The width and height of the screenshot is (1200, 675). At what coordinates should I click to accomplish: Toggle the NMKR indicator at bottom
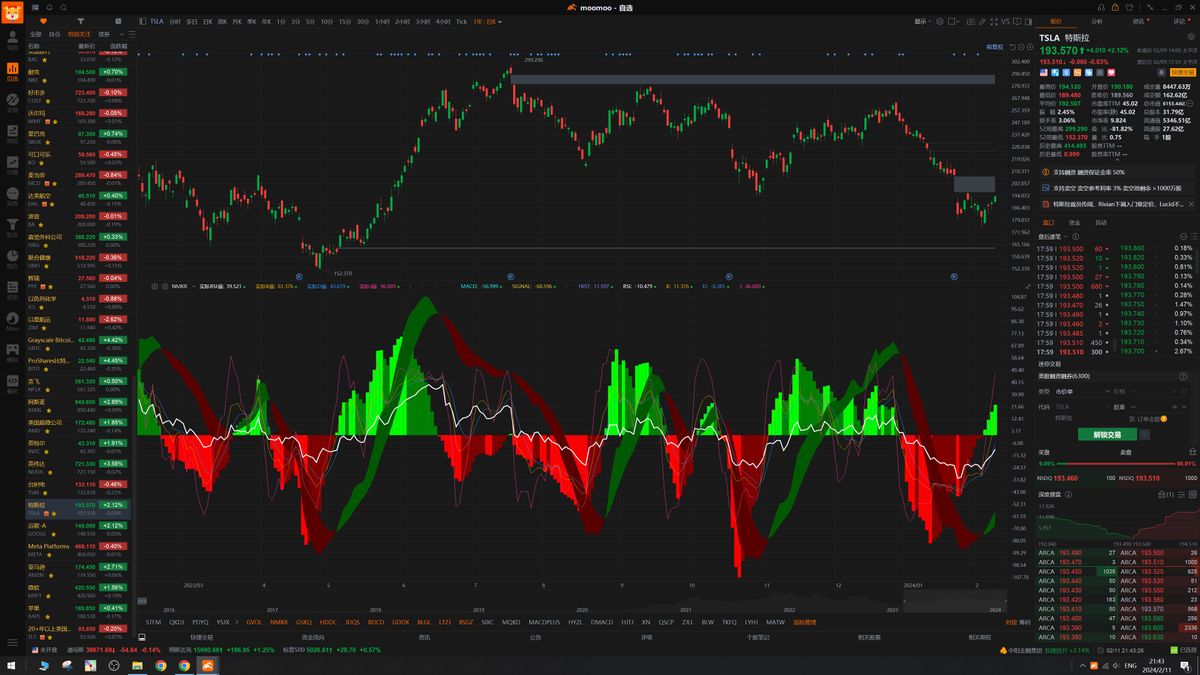[x=279, y=621]
